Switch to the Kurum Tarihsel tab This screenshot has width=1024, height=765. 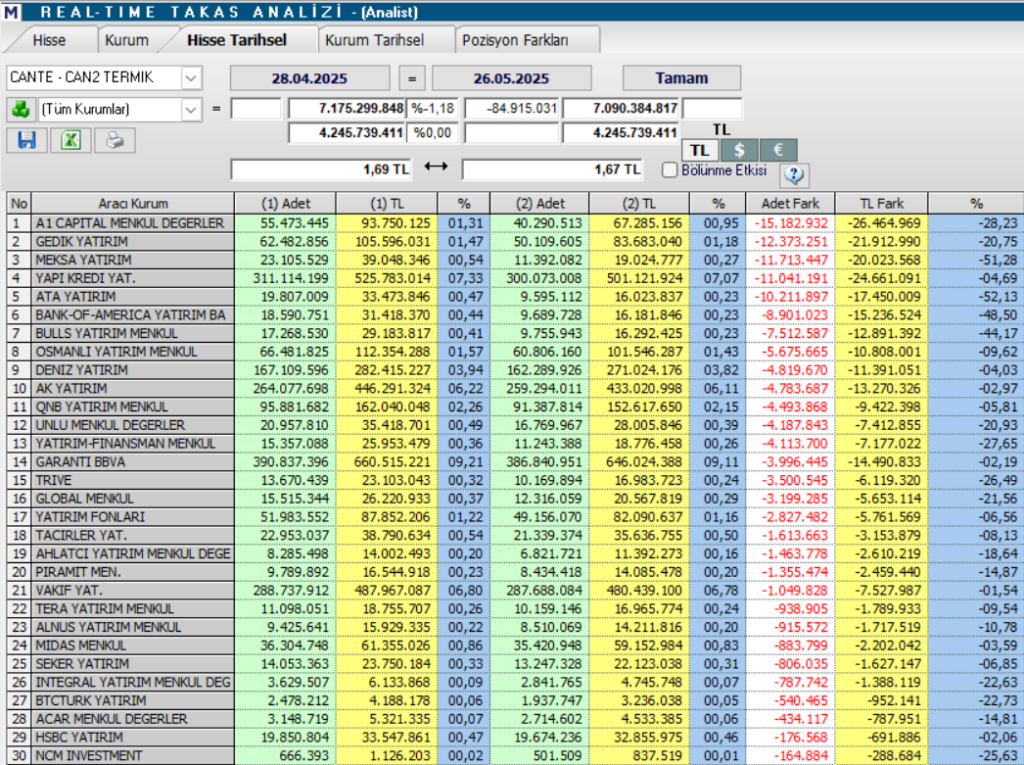(377, 38)
